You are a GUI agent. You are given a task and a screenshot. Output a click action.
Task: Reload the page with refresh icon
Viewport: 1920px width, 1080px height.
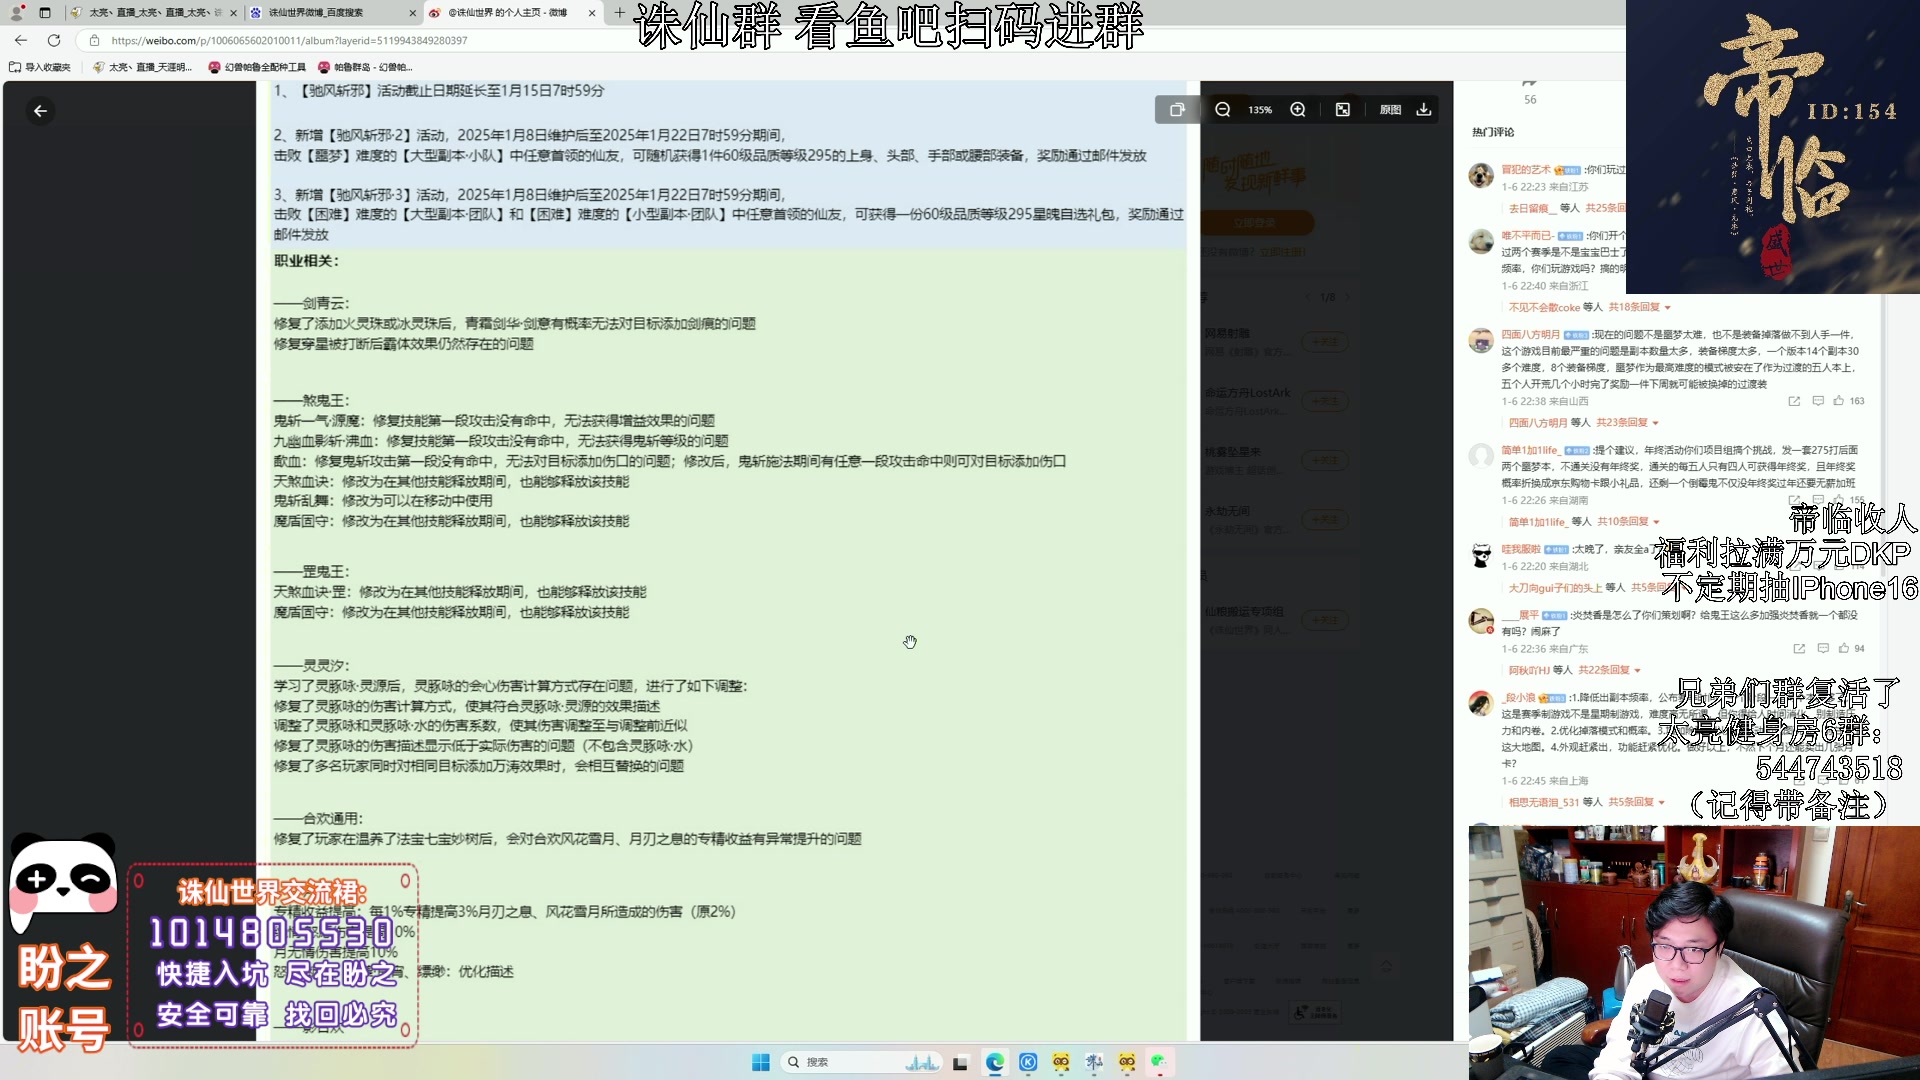pos(54,40)
